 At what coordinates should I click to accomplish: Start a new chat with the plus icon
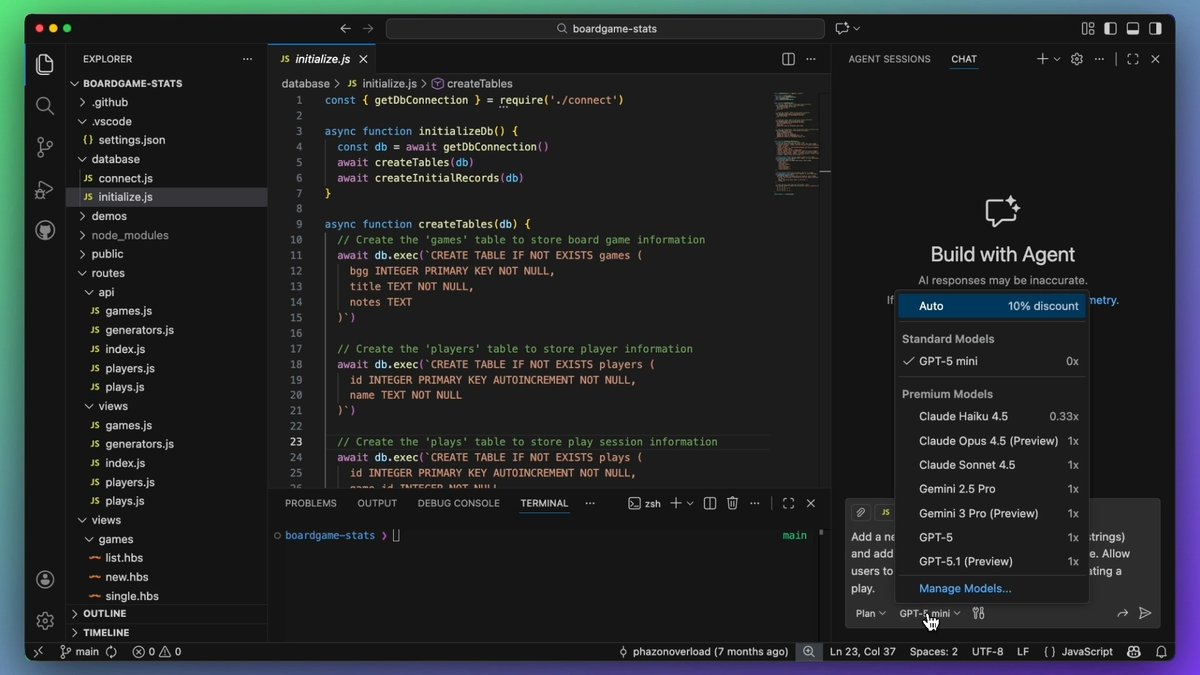point(1042,59)
